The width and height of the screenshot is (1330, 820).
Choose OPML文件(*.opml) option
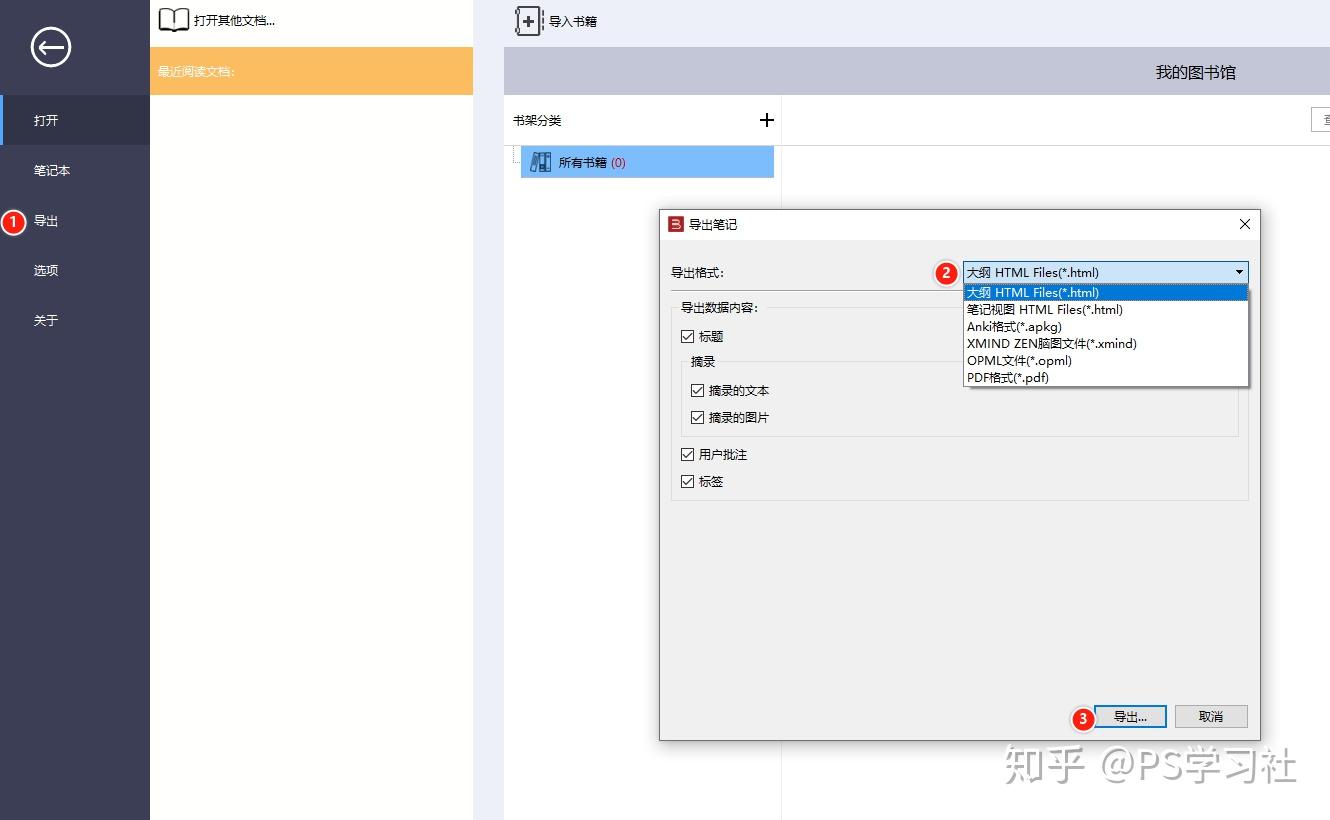[1105, 361]
